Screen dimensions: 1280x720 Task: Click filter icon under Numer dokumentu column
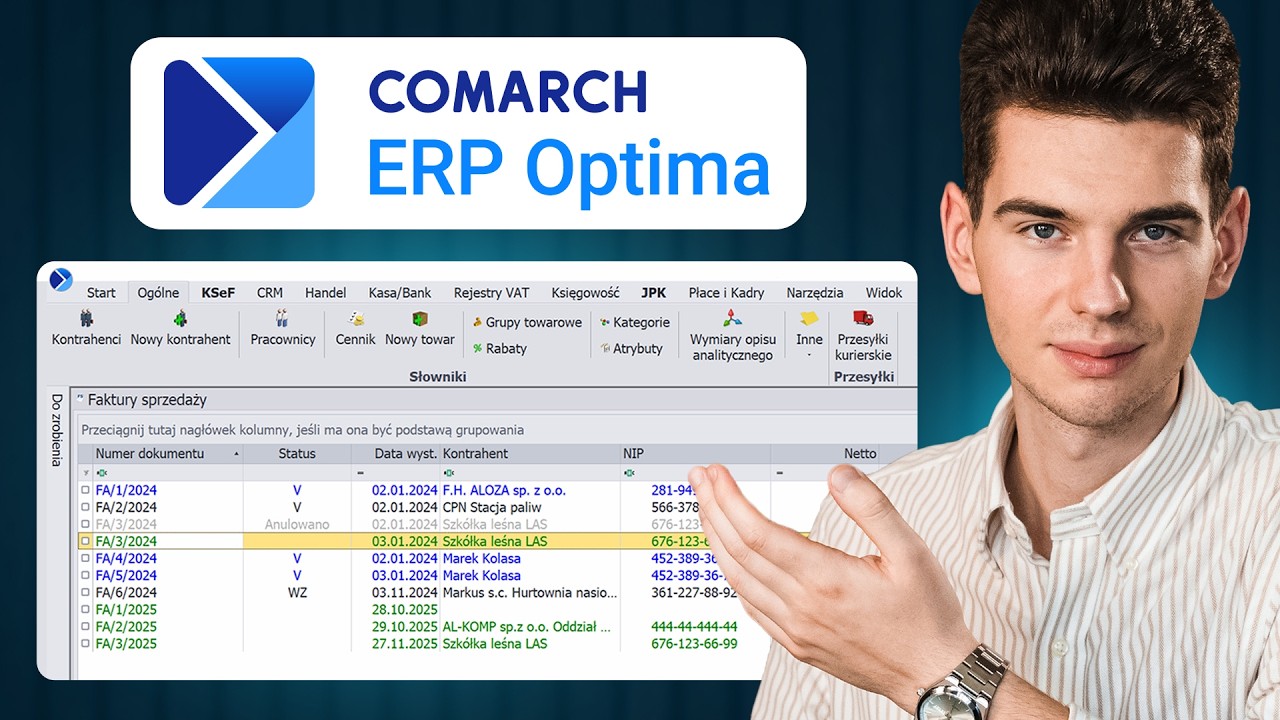tap(101, 473)
